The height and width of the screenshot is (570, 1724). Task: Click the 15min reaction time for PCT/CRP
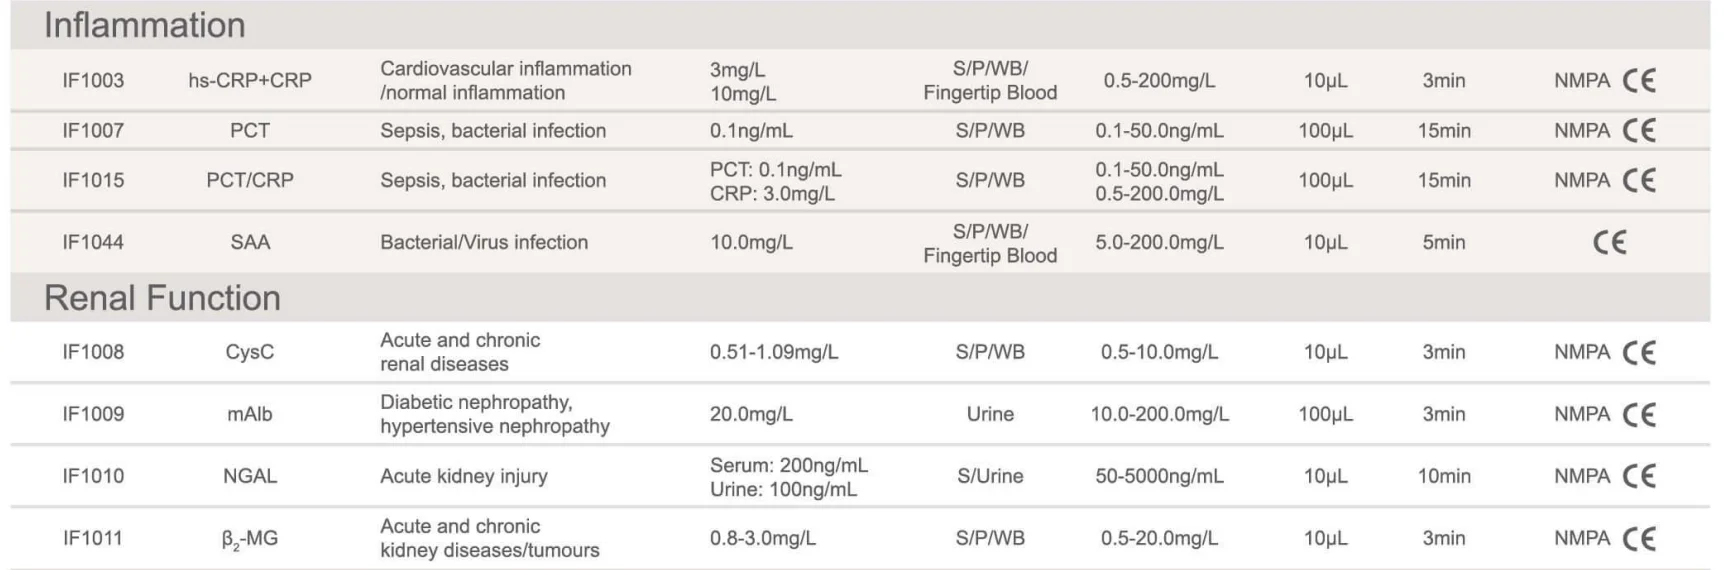1444,180
